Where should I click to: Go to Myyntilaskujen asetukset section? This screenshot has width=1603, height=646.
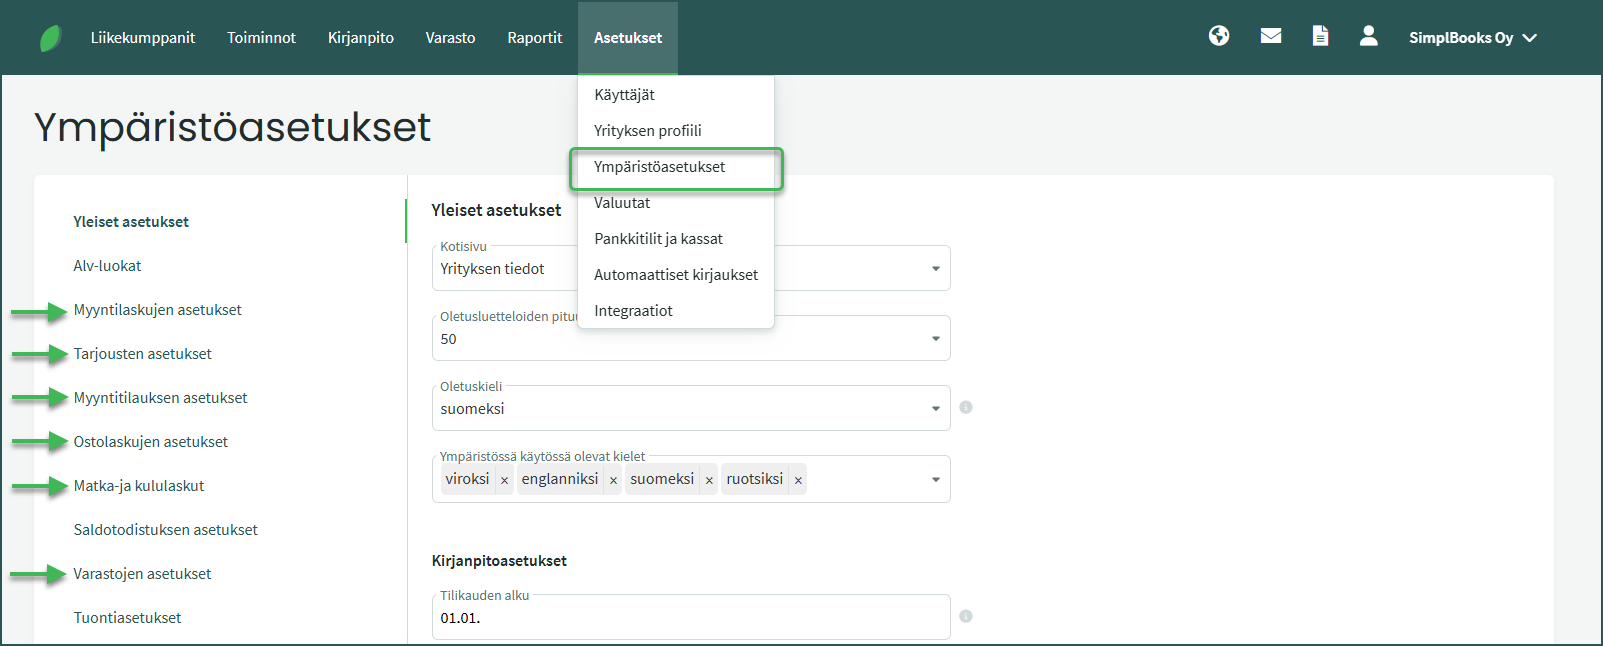(x=157, y=310)
